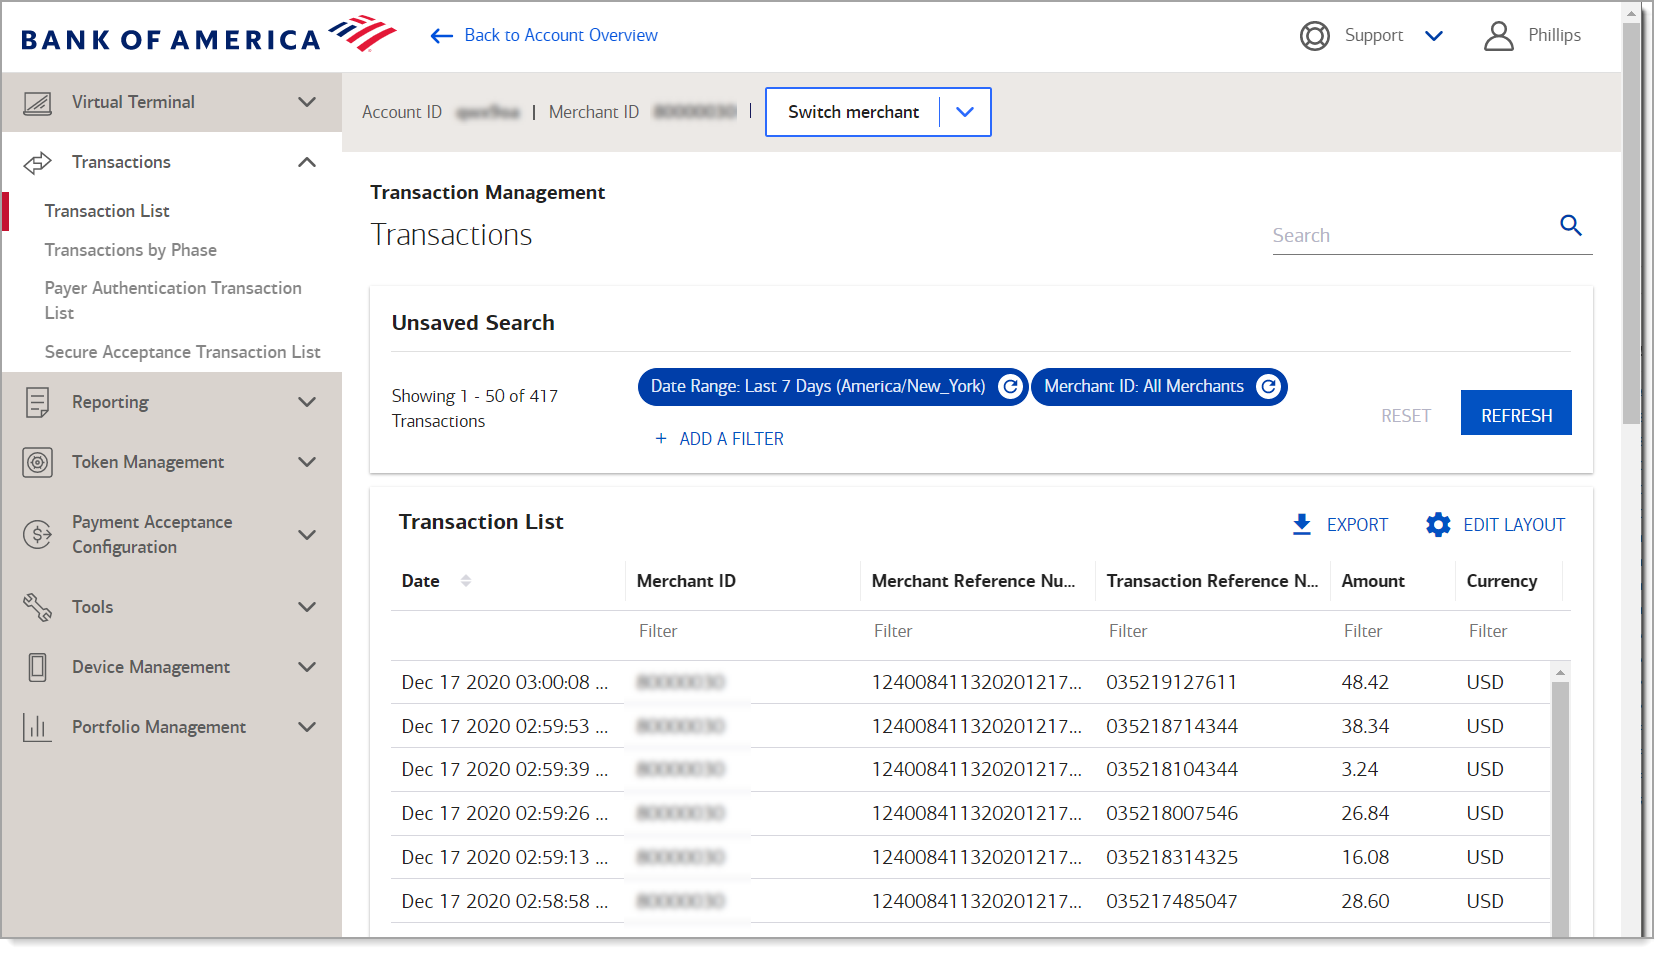Click the REFRESH button

click(1516, 413)
